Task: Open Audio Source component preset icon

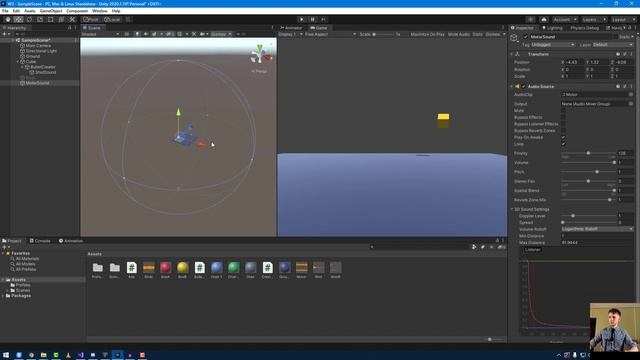Action: (x=624, y=87)
